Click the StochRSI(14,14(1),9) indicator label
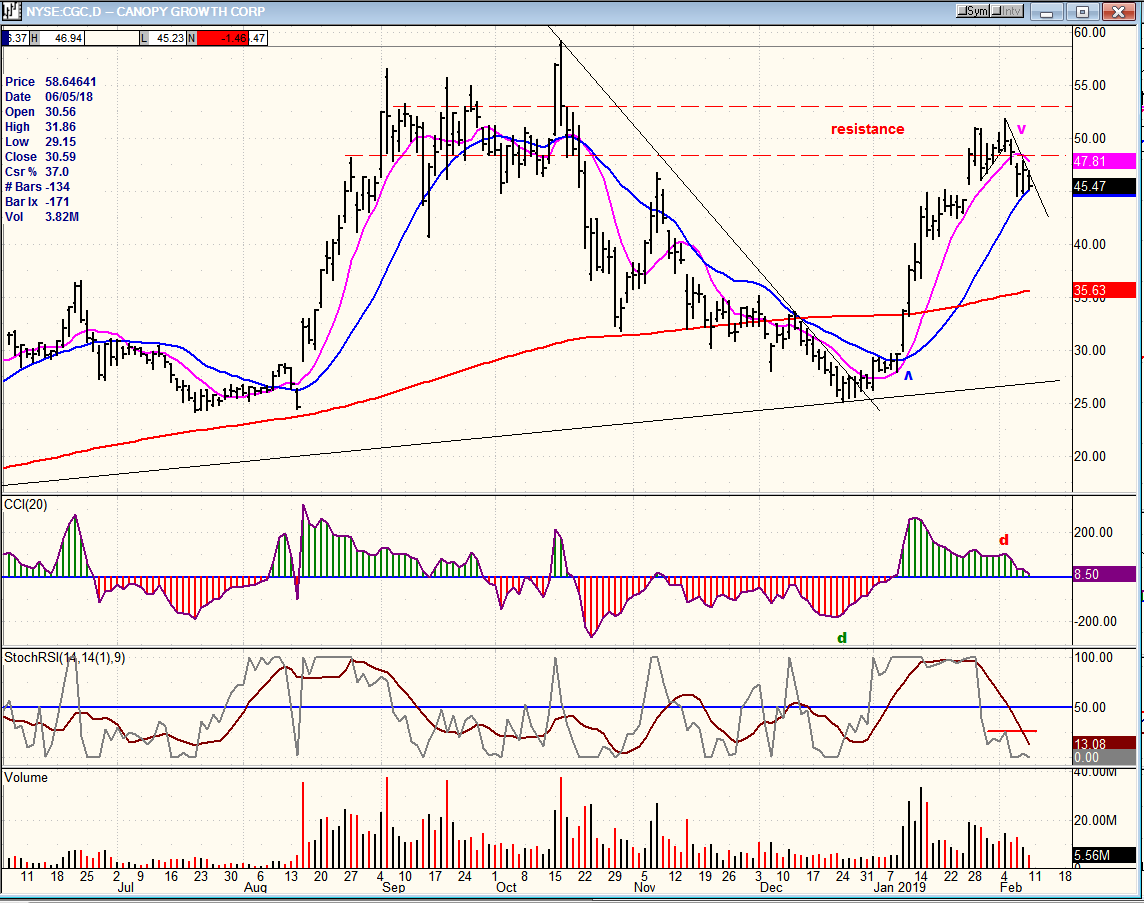The image size is (1144, 903). tap(65, 657)
